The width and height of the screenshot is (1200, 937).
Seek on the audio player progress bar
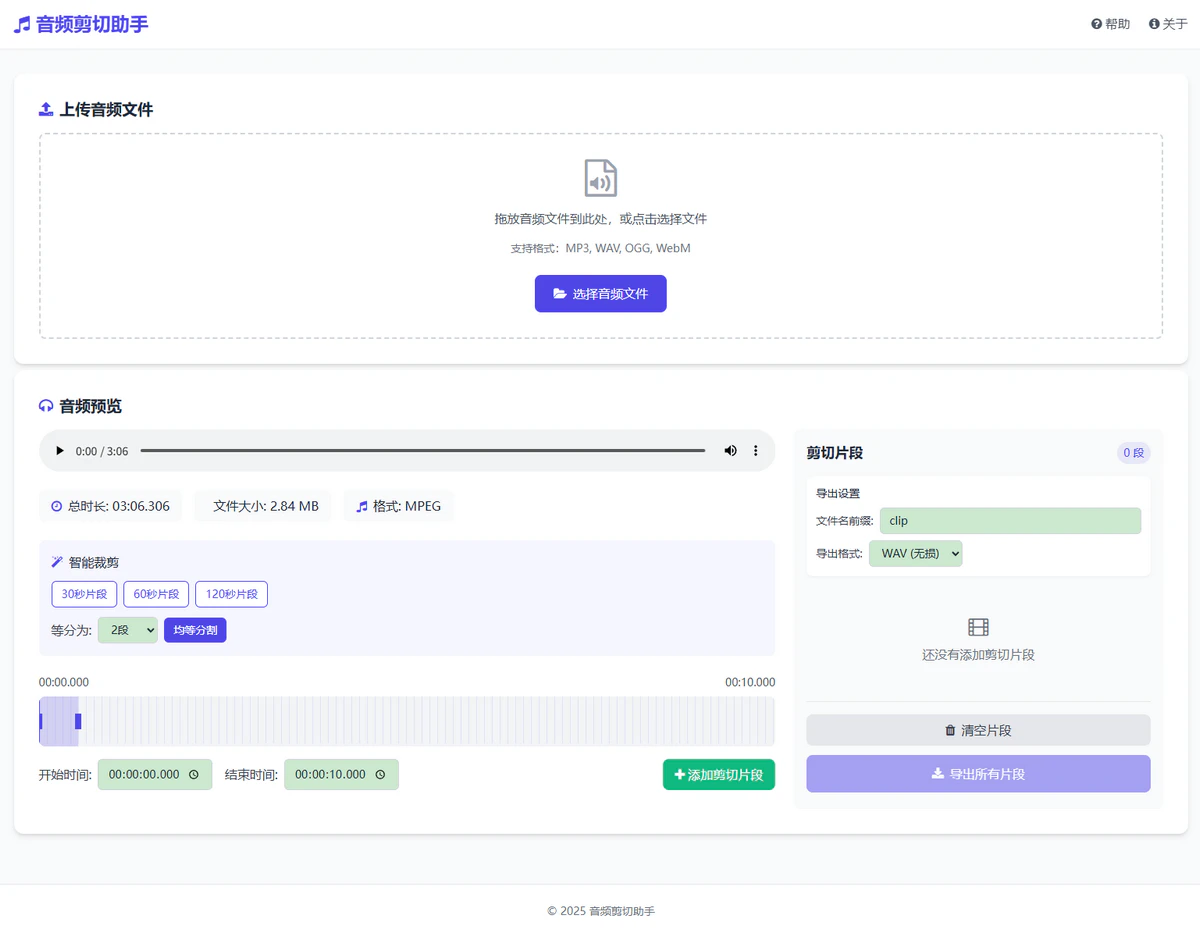click(422, 451)
